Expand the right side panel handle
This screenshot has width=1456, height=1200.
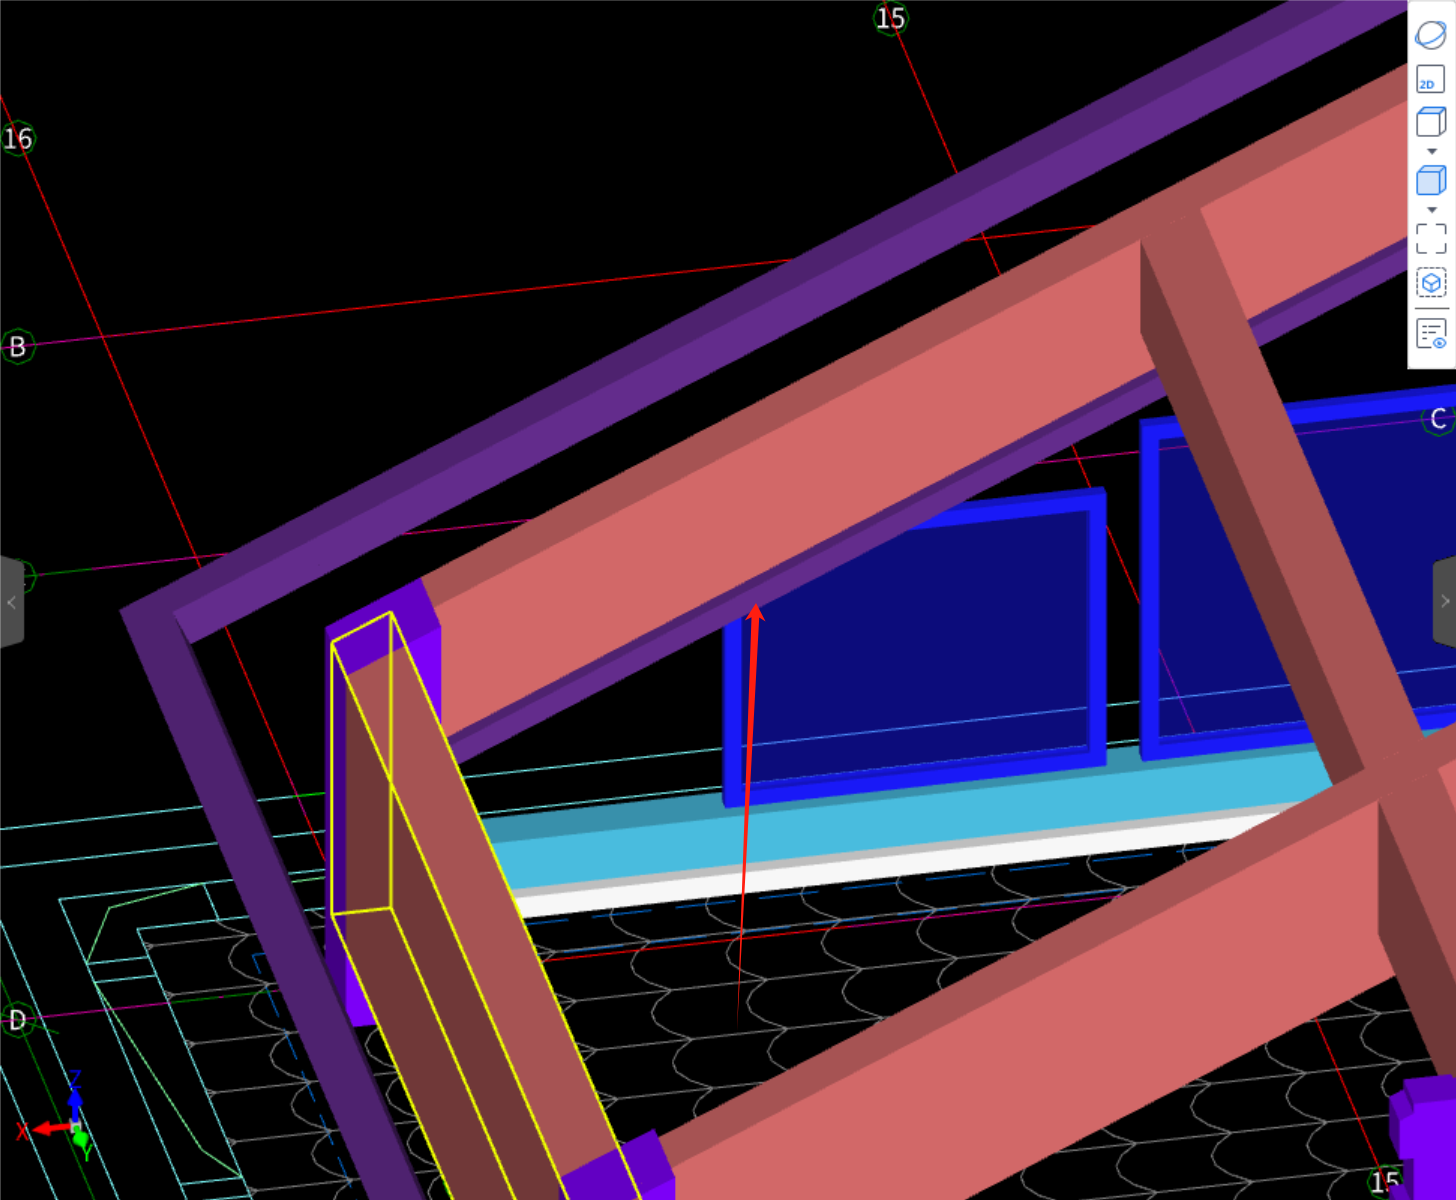(1444, 602)
